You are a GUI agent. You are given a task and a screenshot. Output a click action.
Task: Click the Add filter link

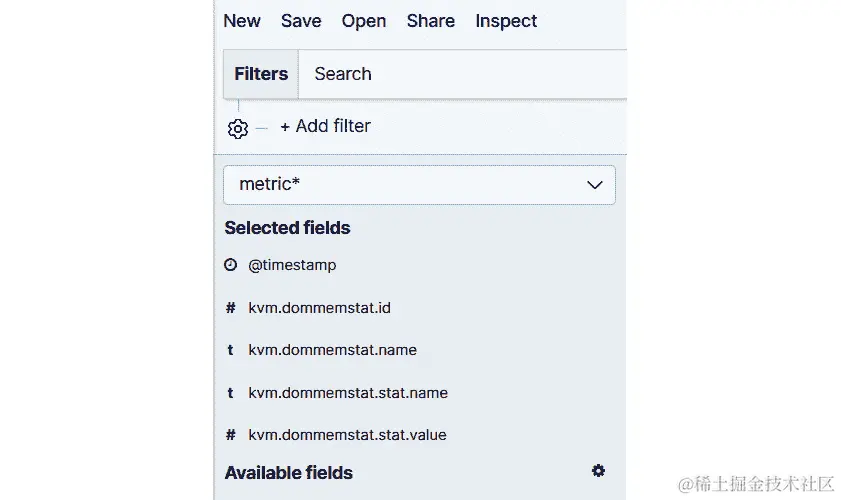click(325, 126)
